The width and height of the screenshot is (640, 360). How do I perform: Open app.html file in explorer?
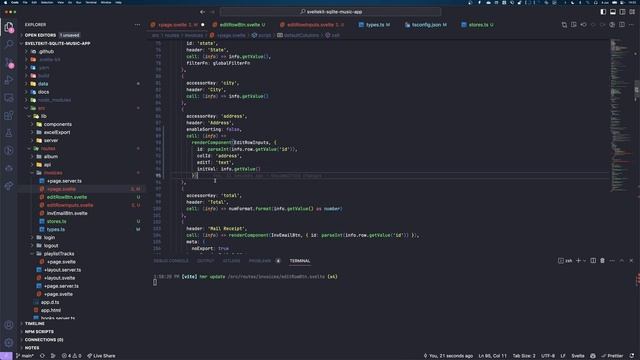[x=51, y=311]
